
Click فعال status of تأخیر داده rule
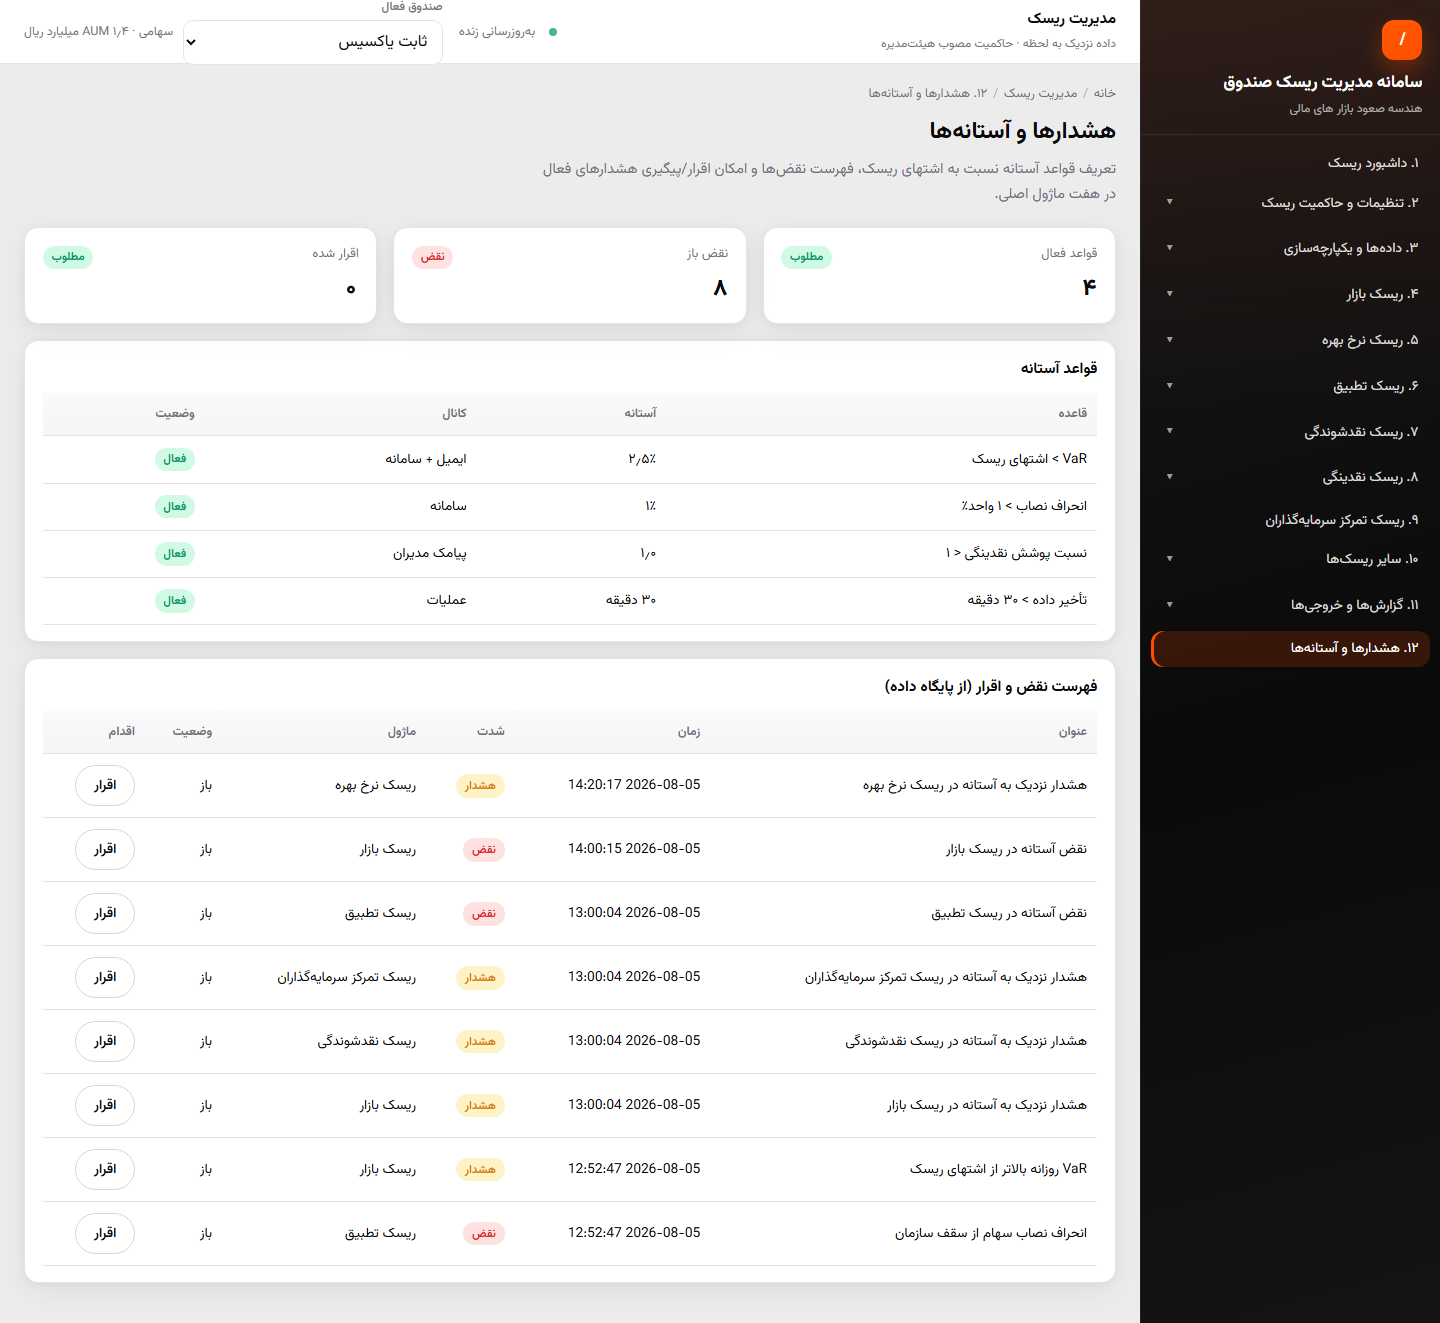click(175, 600)
